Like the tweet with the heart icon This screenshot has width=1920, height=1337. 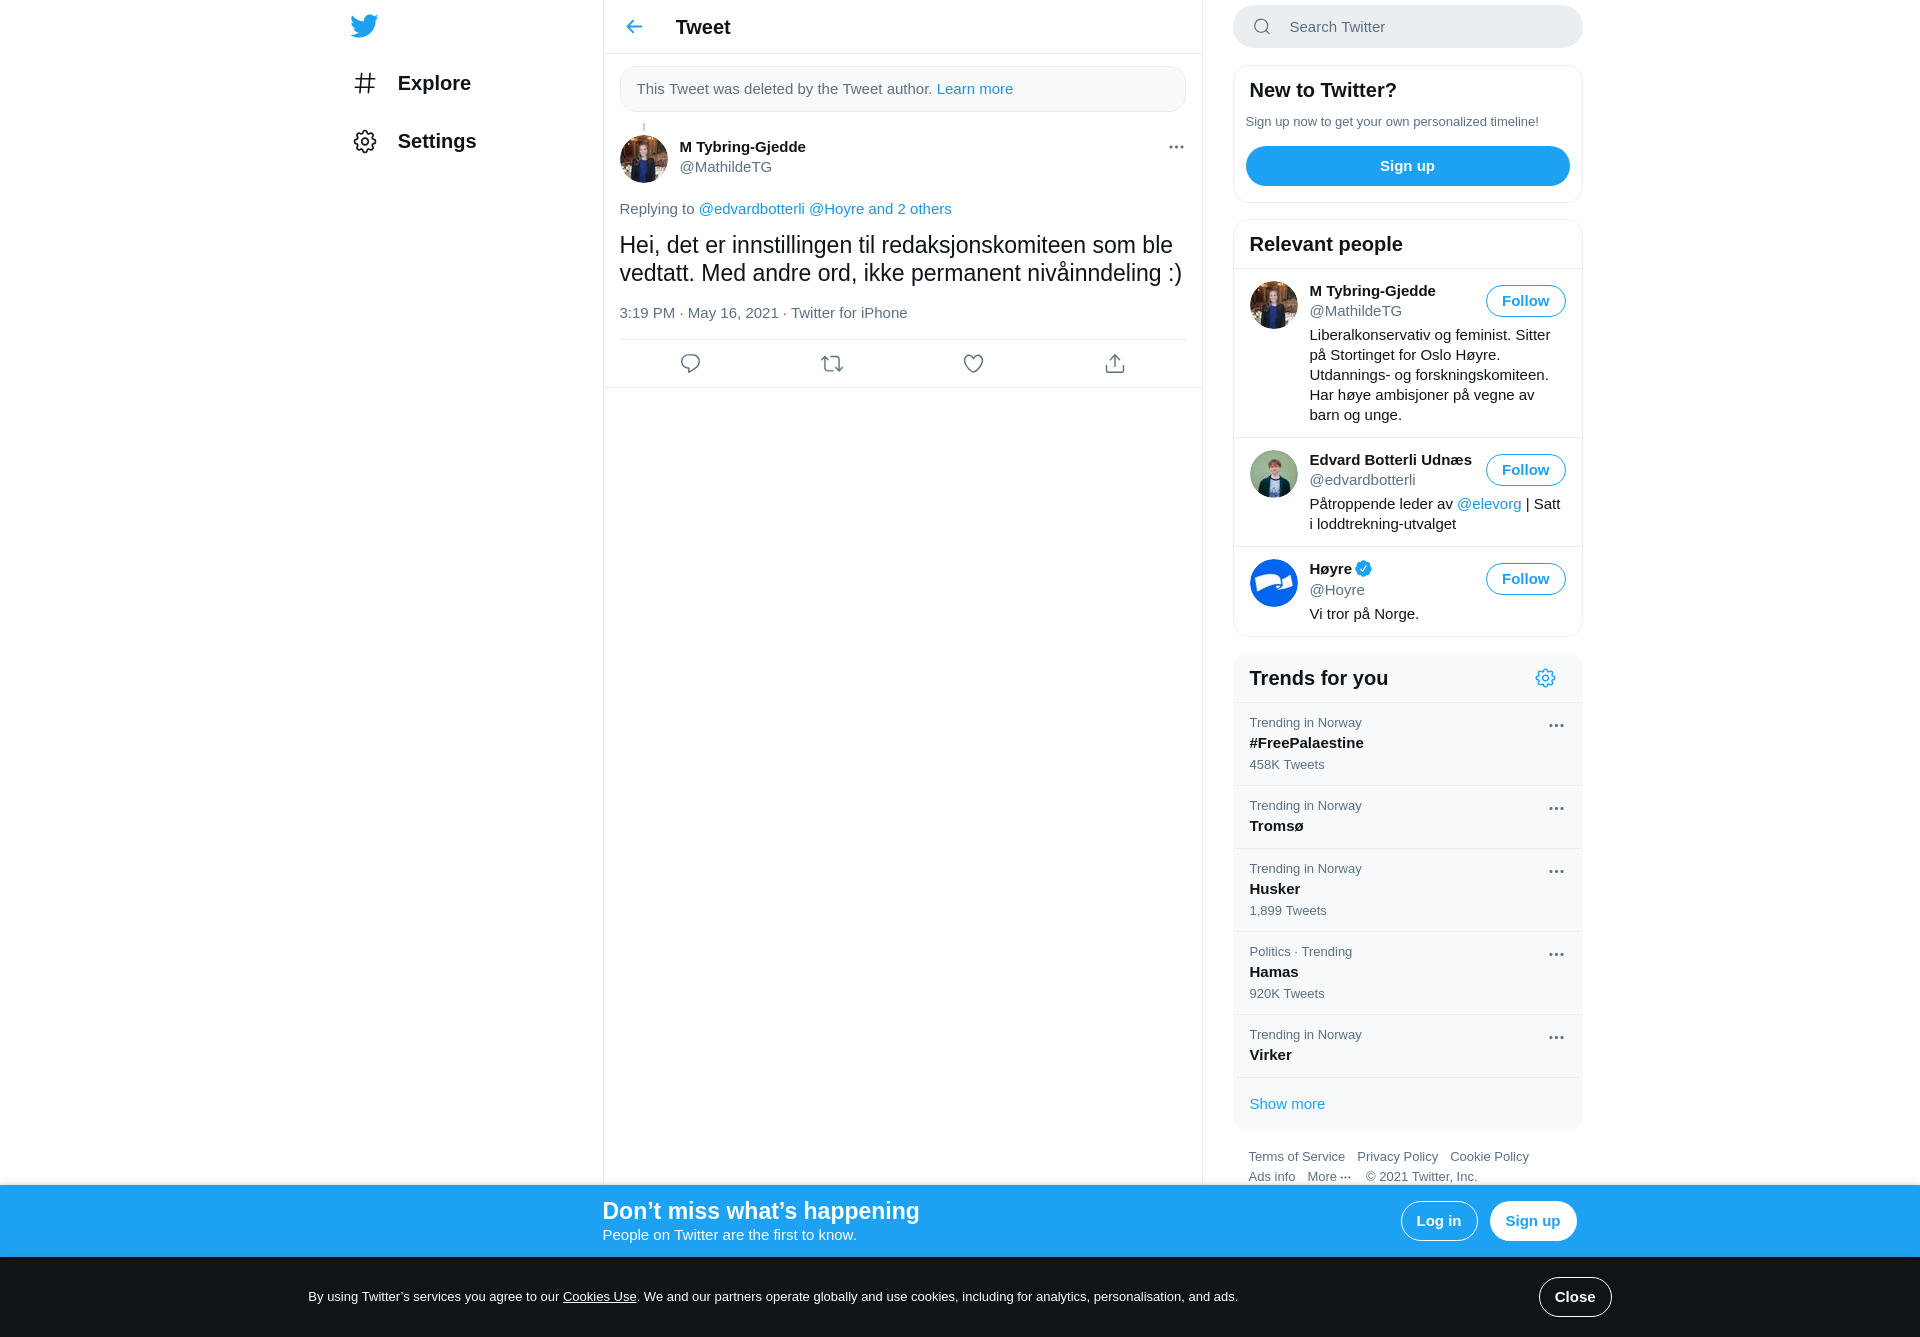click(973, 364)
